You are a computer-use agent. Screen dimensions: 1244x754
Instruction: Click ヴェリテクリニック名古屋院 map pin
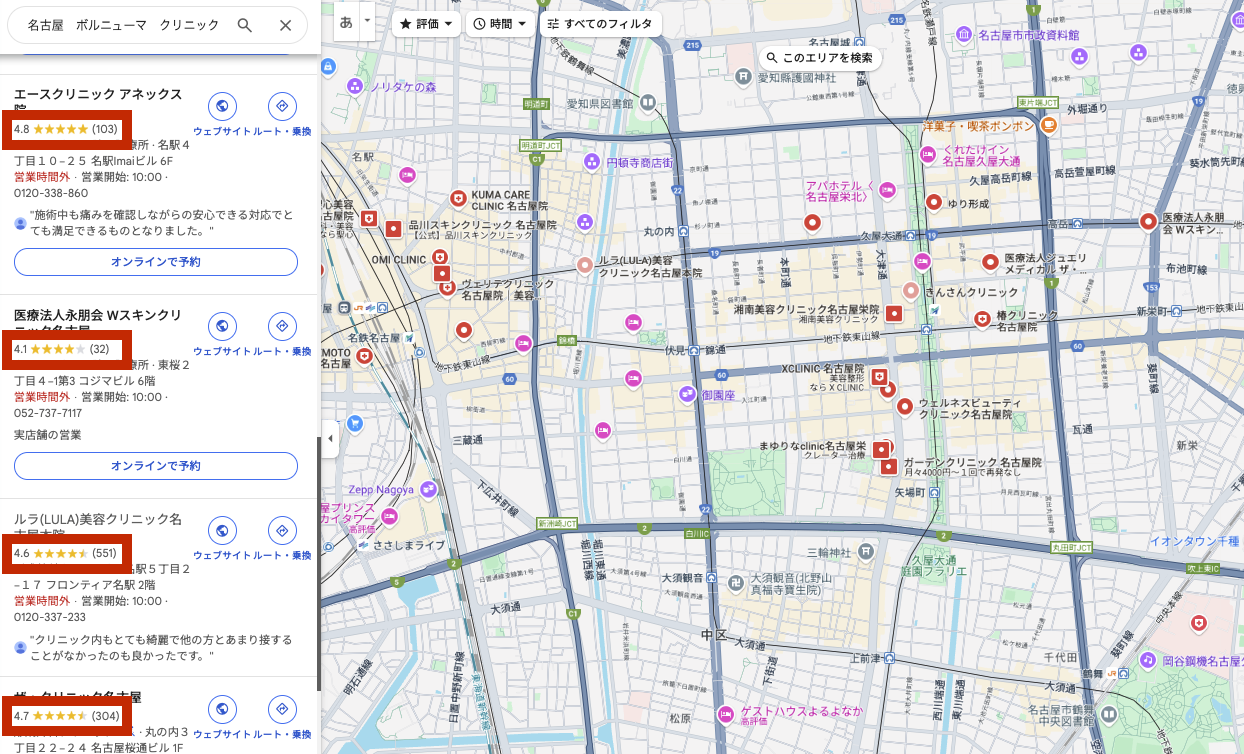pyautogui.click(x=448, y=289)
